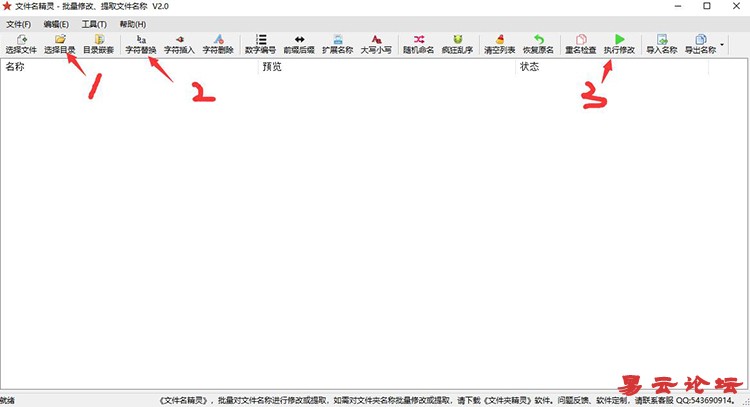This screenshot has width=750, height=407.
Task: Minimize the 文件名精灵 window
Action: [x=678, y=6]
